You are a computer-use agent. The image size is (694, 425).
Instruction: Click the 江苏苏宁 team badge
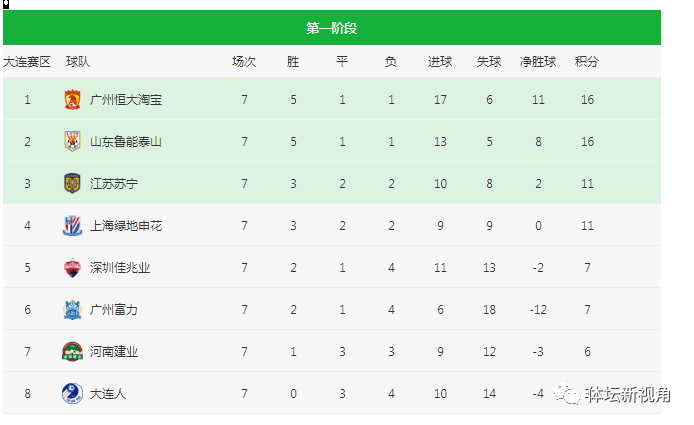click(72, 183)
